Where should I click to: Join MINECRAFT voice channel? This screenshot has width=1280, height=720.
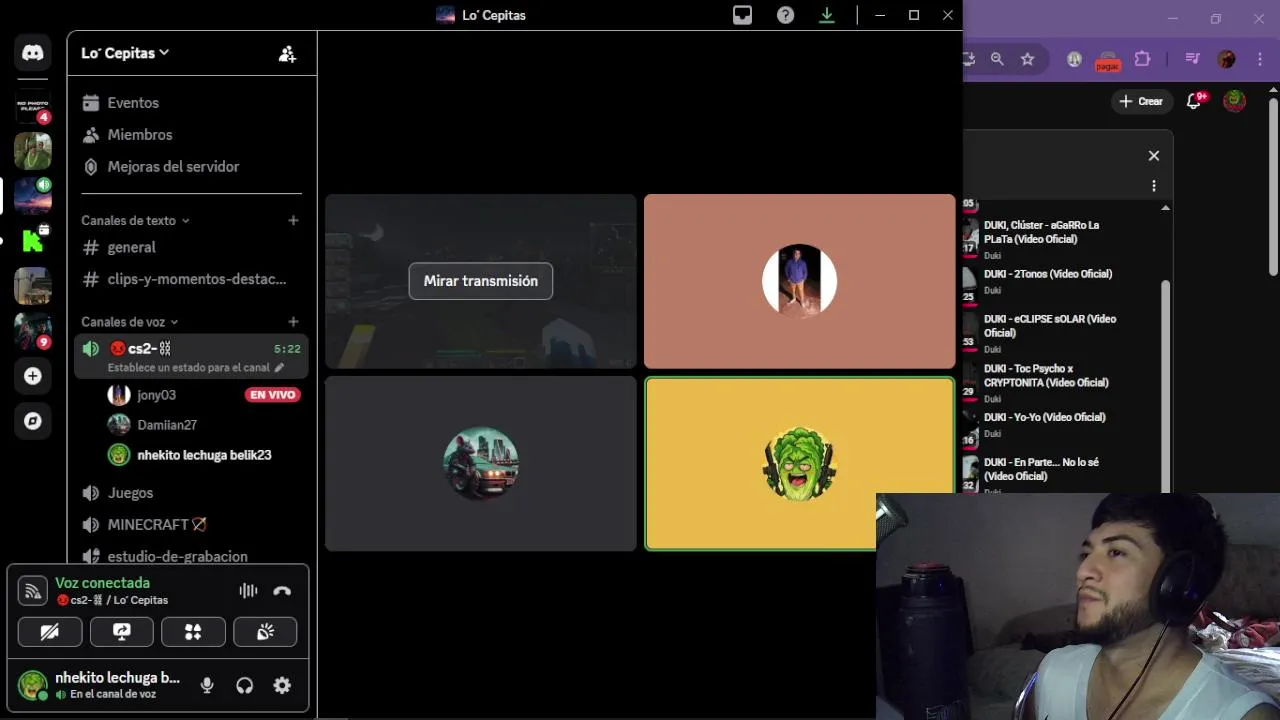(191, 525)
